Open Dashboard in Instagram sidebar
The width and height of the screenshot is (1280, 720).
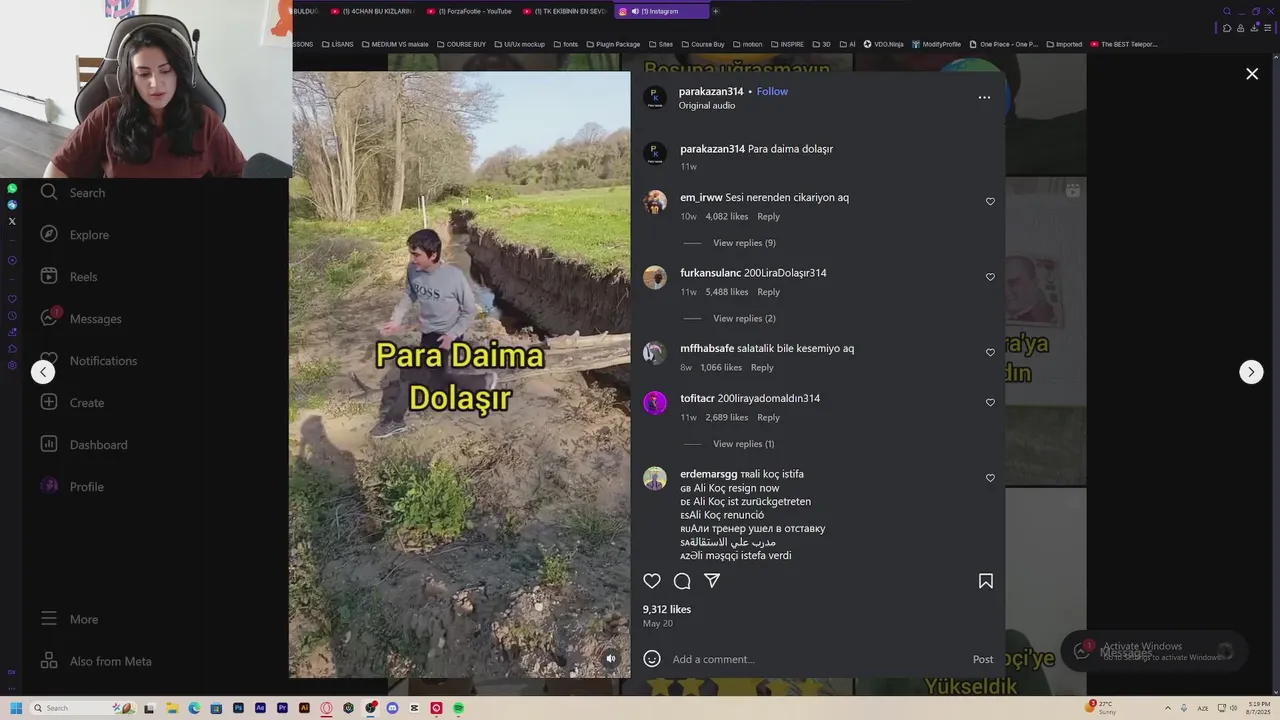84,445
